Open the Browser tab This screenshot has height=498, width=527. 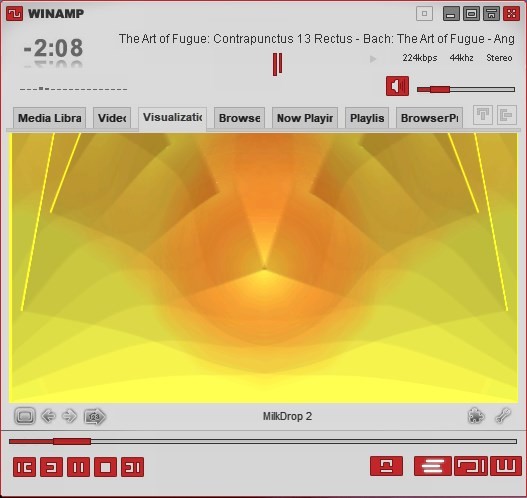click(x=239, y=118)
